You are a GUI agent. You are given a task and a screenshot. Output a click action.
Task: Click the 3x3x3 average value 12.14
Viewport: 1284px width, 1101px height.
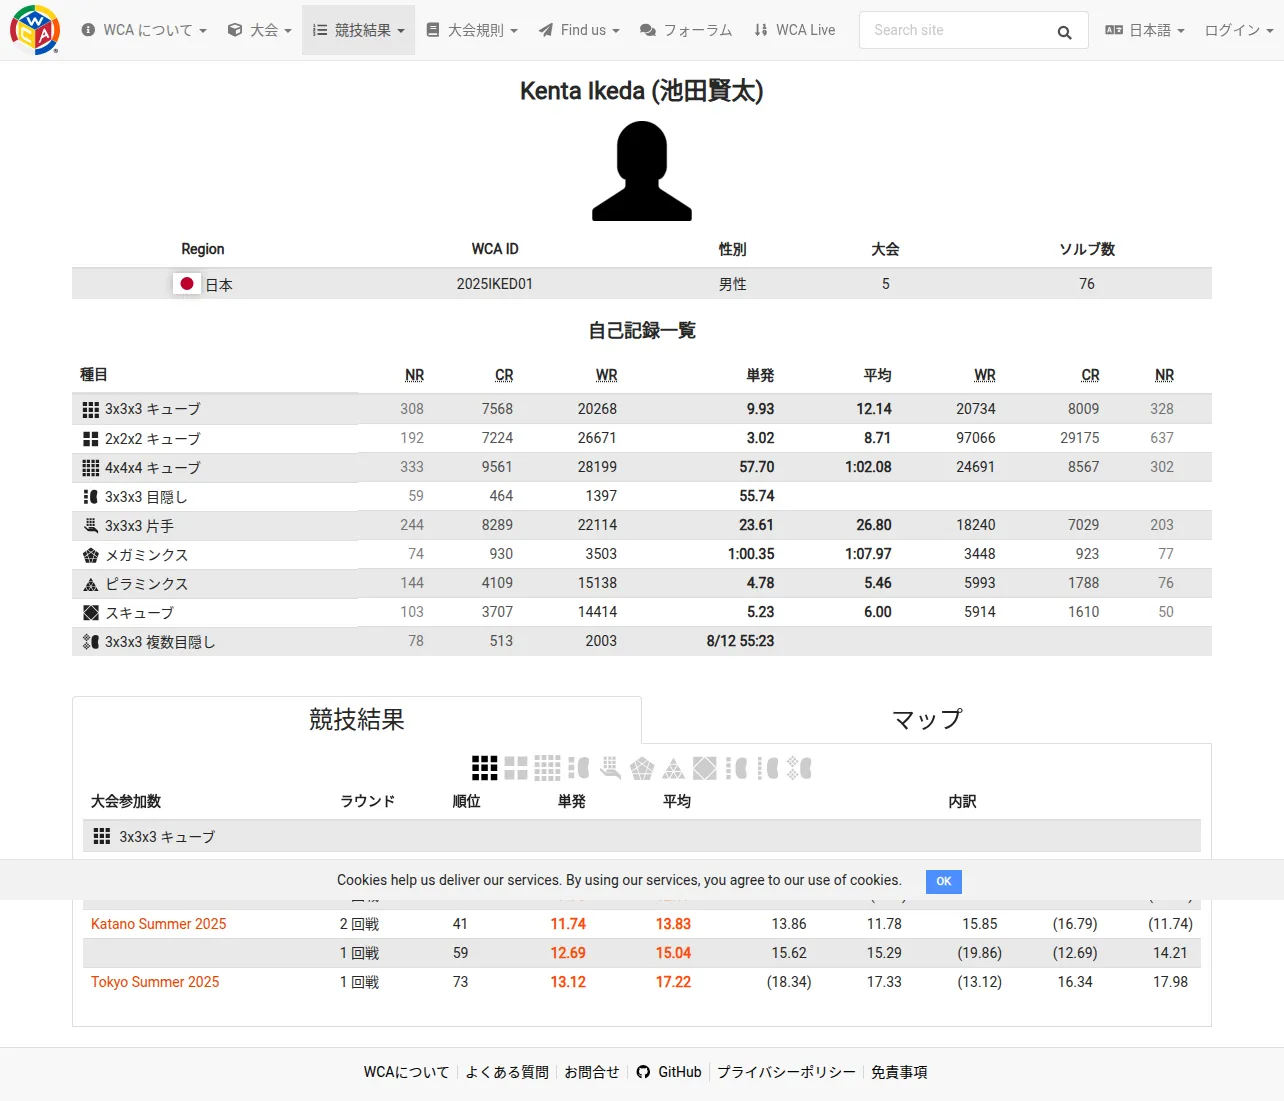pos(874,409)
